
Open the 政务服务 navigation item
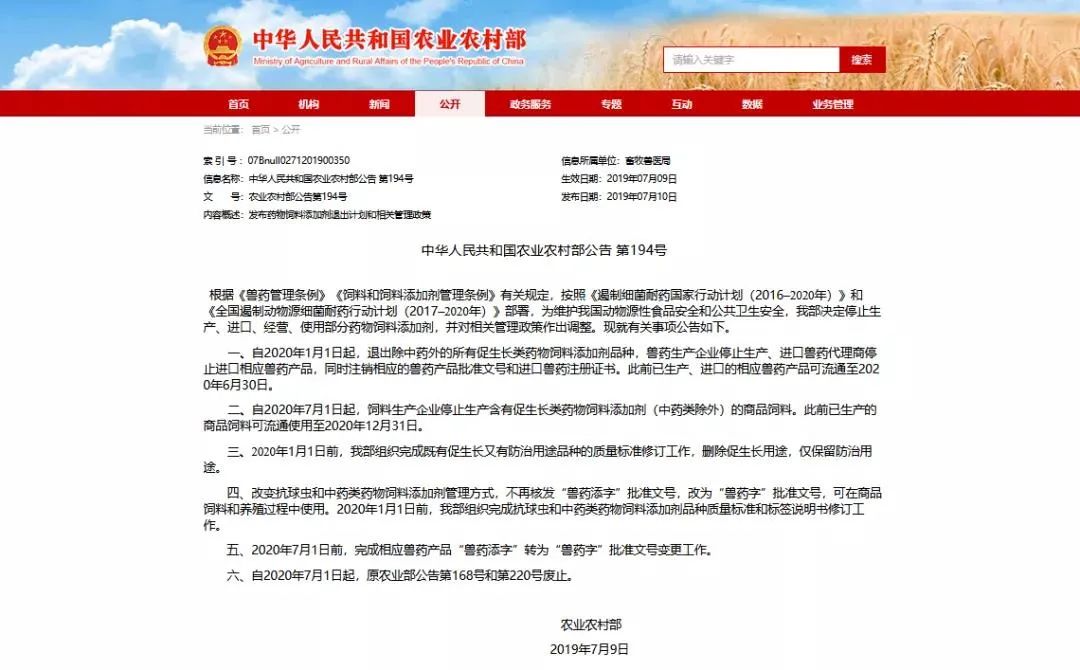coord(530,104)
